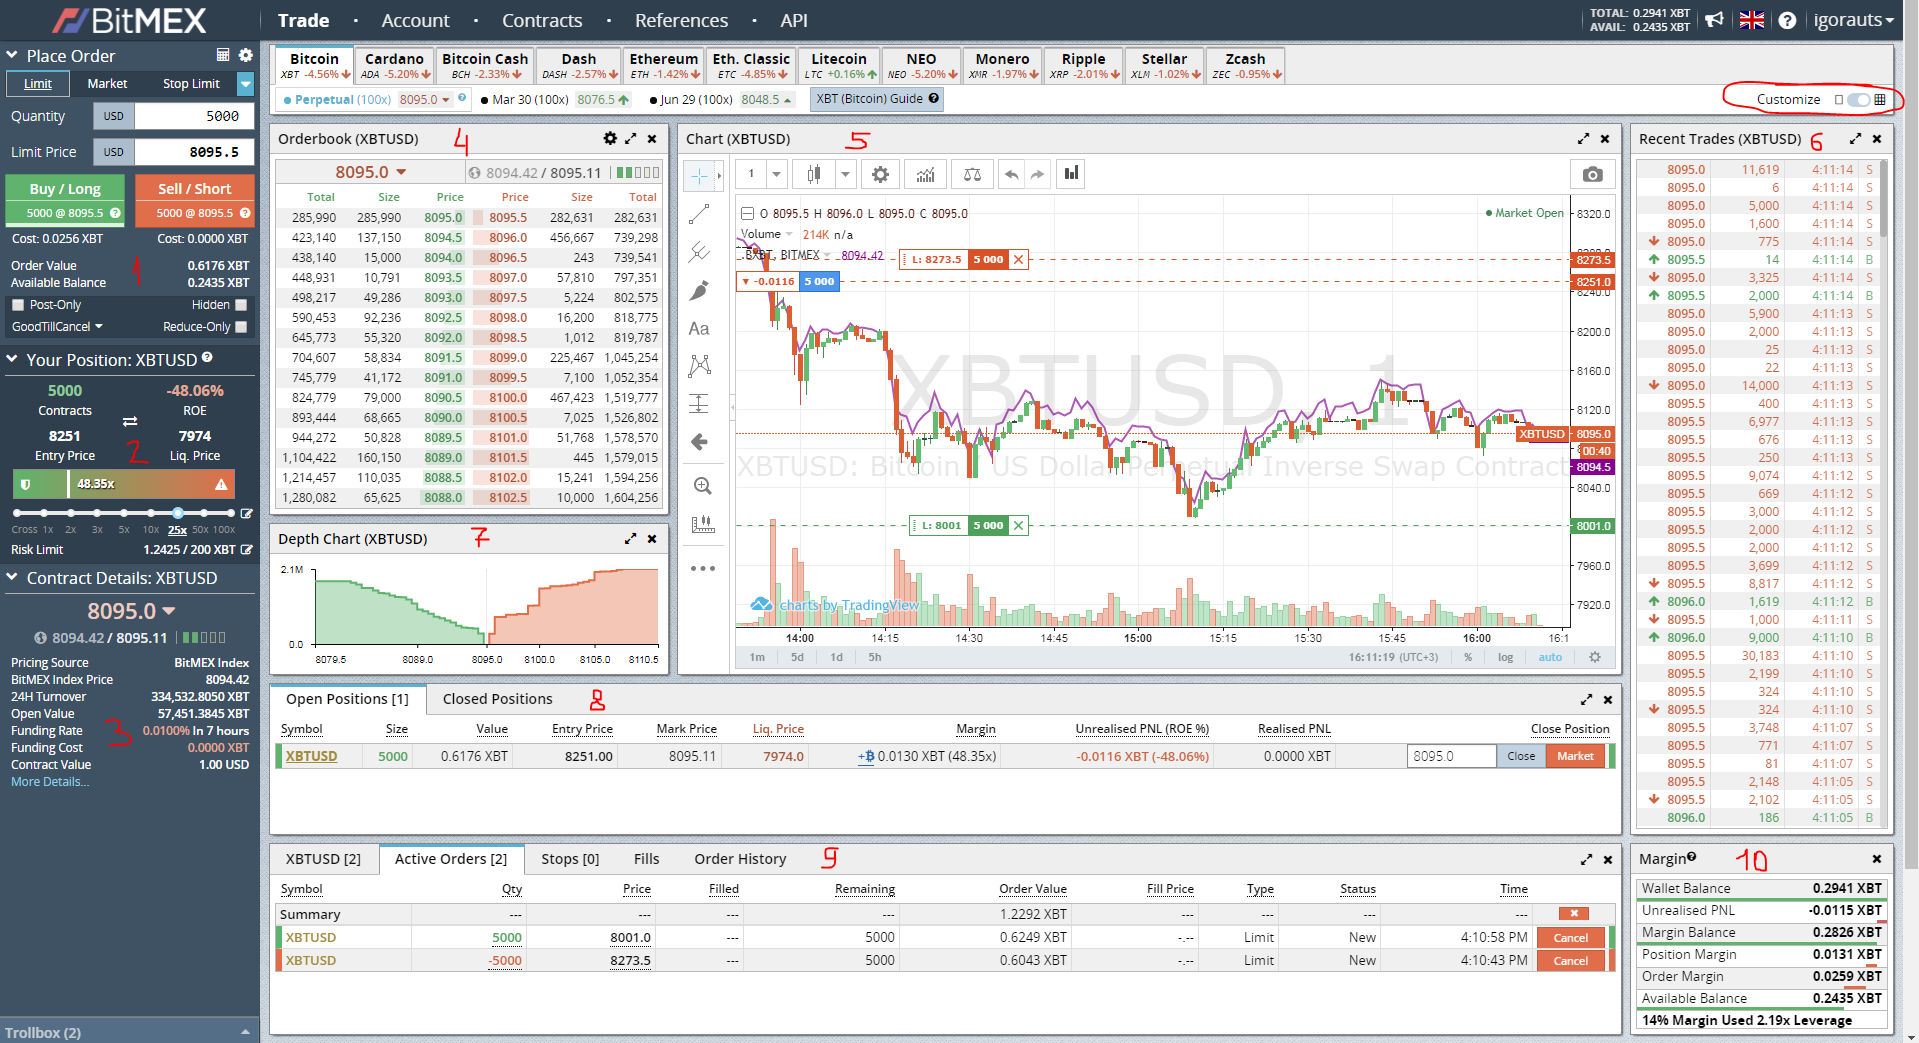Open the language flag selector

click(1752, 20)
